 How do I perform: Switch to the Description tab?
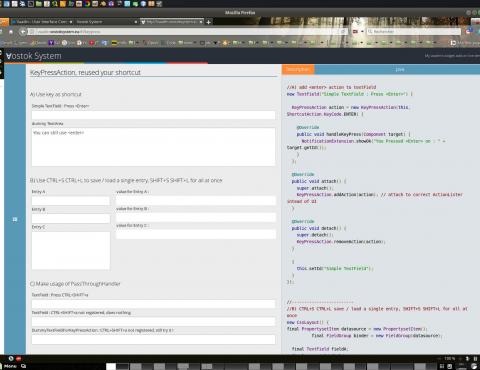[x=298, y=69]
